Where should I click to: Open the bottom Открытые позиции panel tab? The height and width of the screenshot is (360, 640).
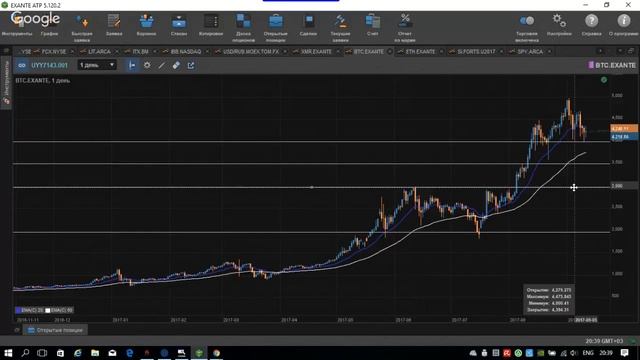point(55,330)
